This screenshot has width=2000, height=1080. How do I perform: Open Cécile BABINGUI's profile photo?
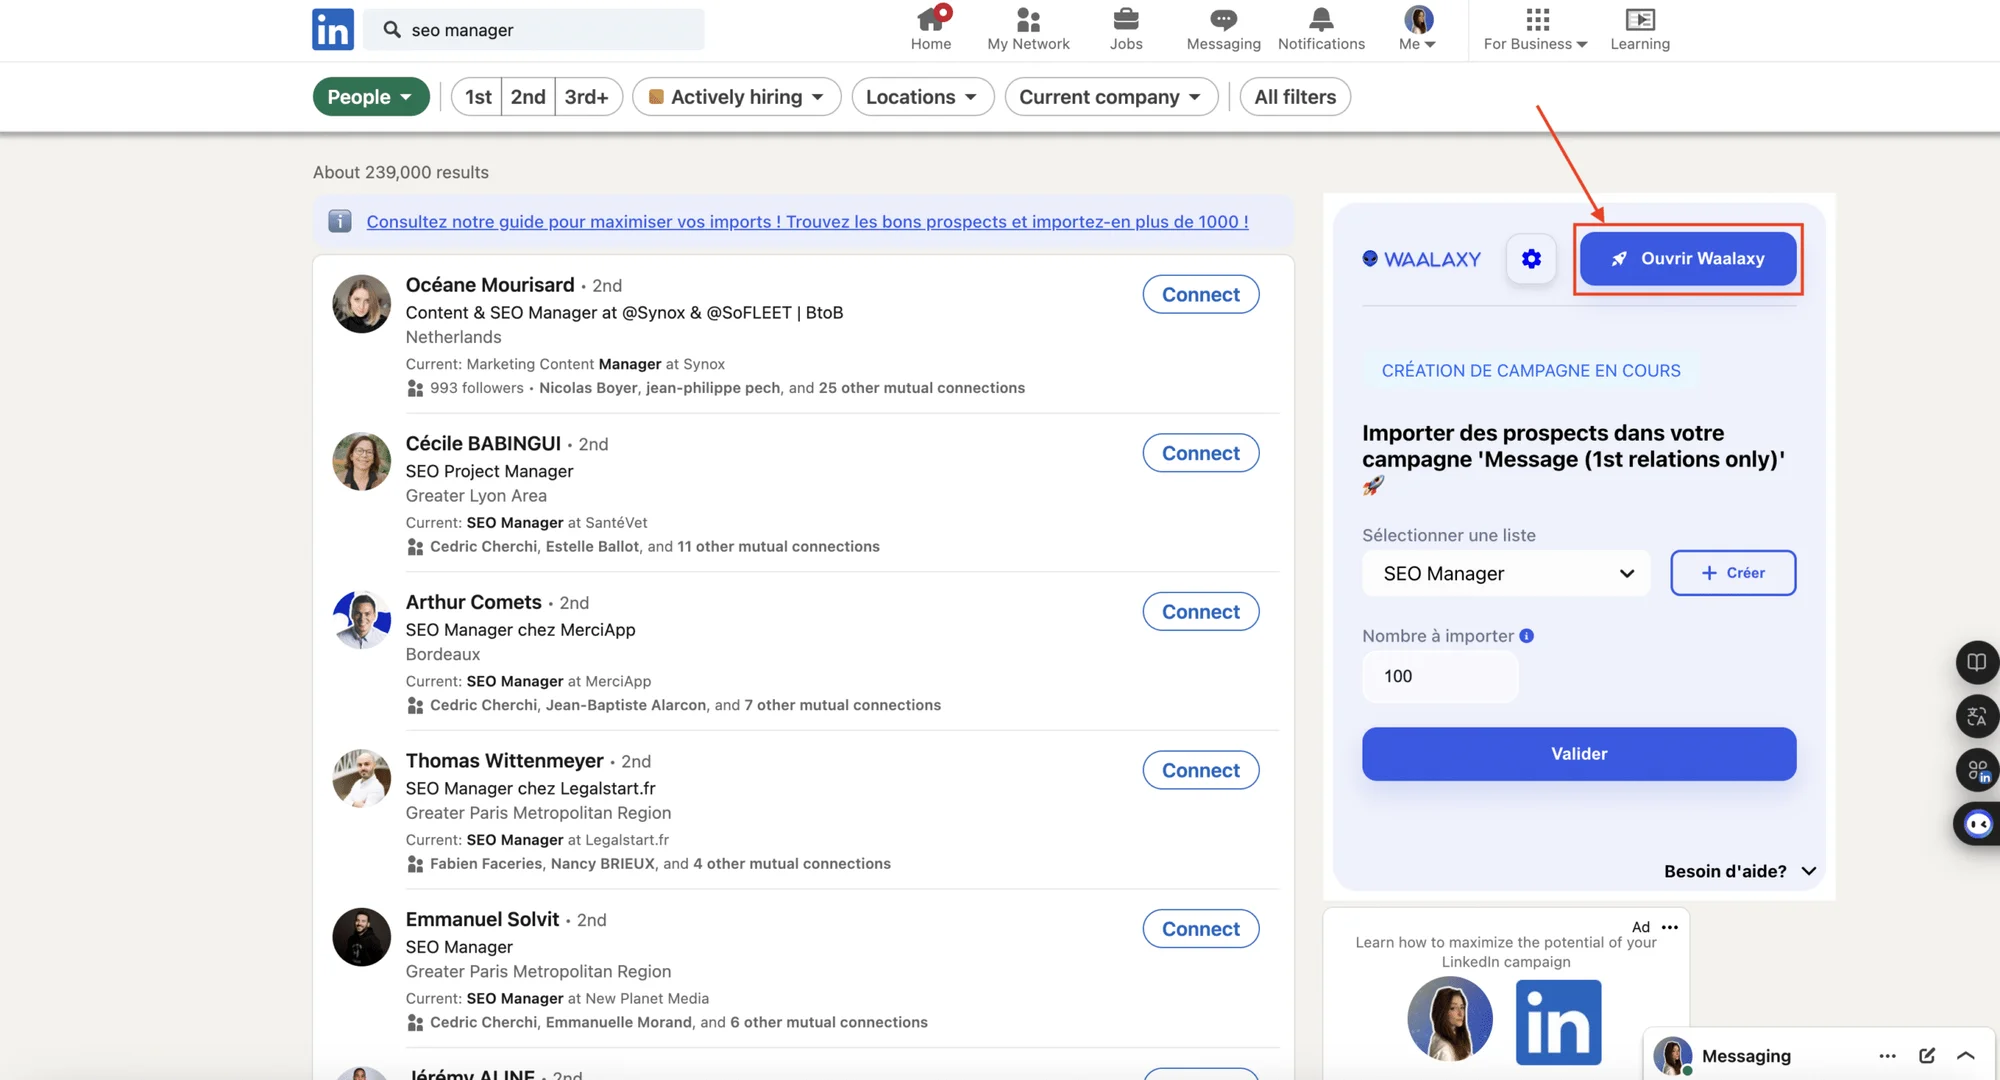tap(361, 462)
